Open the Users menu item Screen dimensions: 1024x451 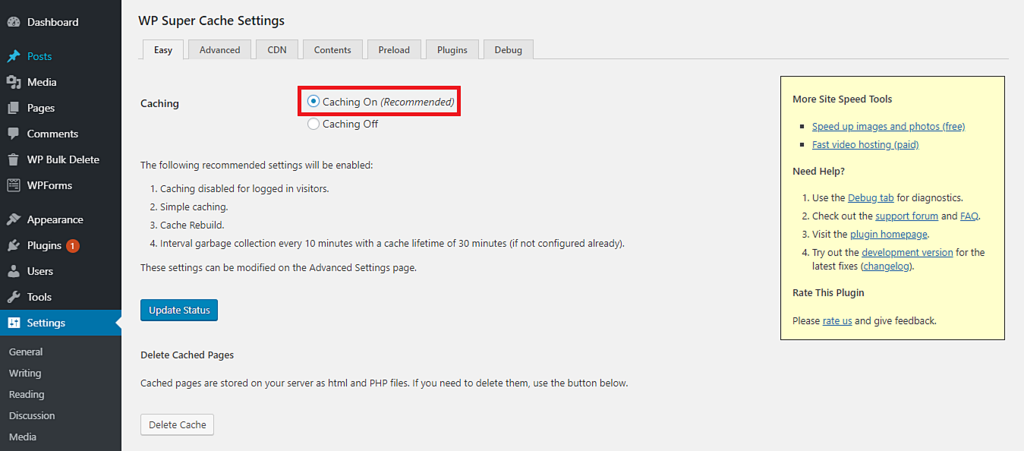click(60, 272)
